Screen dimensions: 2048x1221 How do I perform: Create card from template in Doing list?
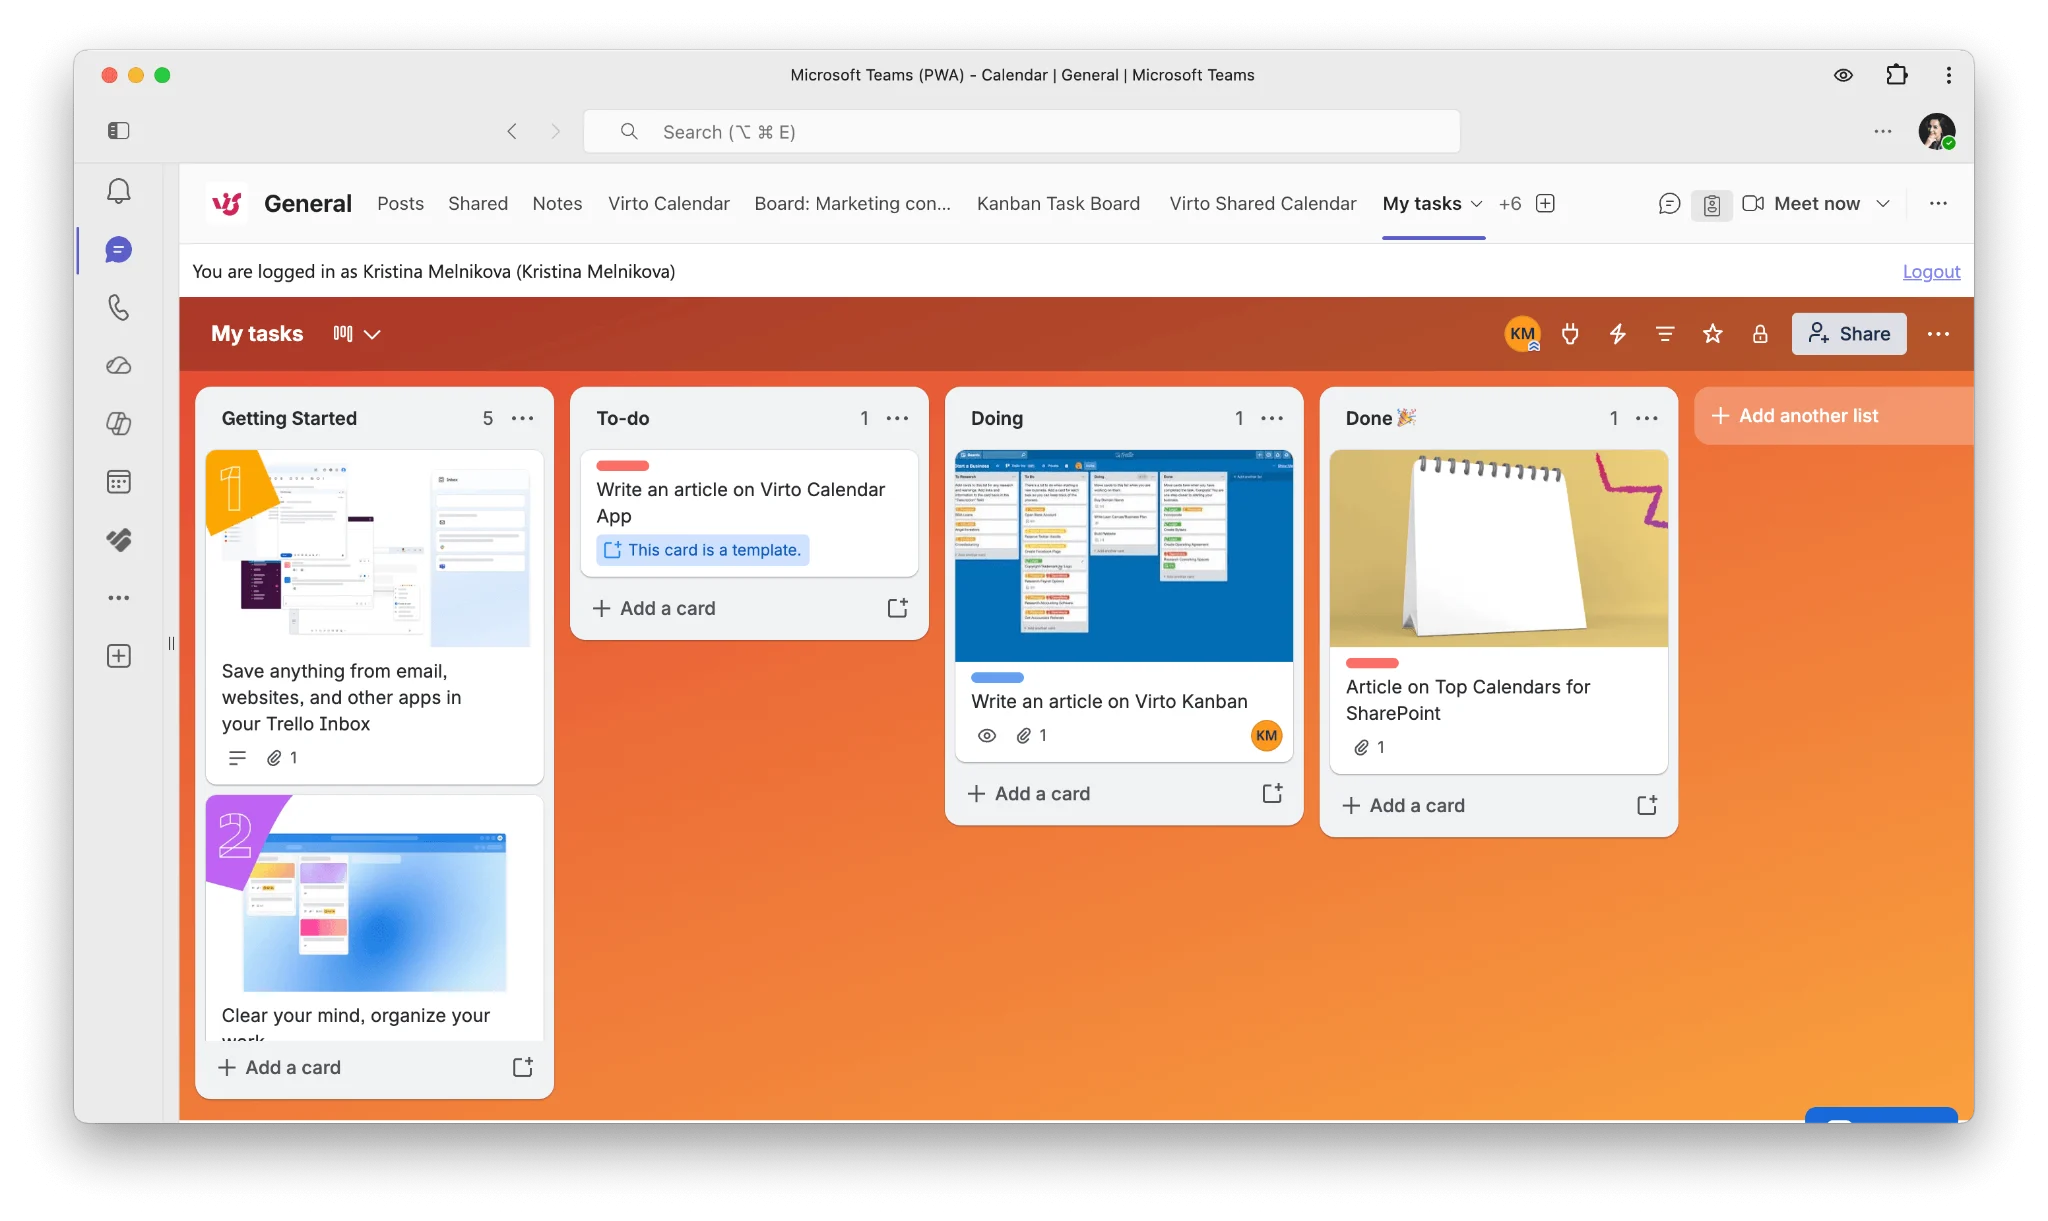tap(1272, 794)
